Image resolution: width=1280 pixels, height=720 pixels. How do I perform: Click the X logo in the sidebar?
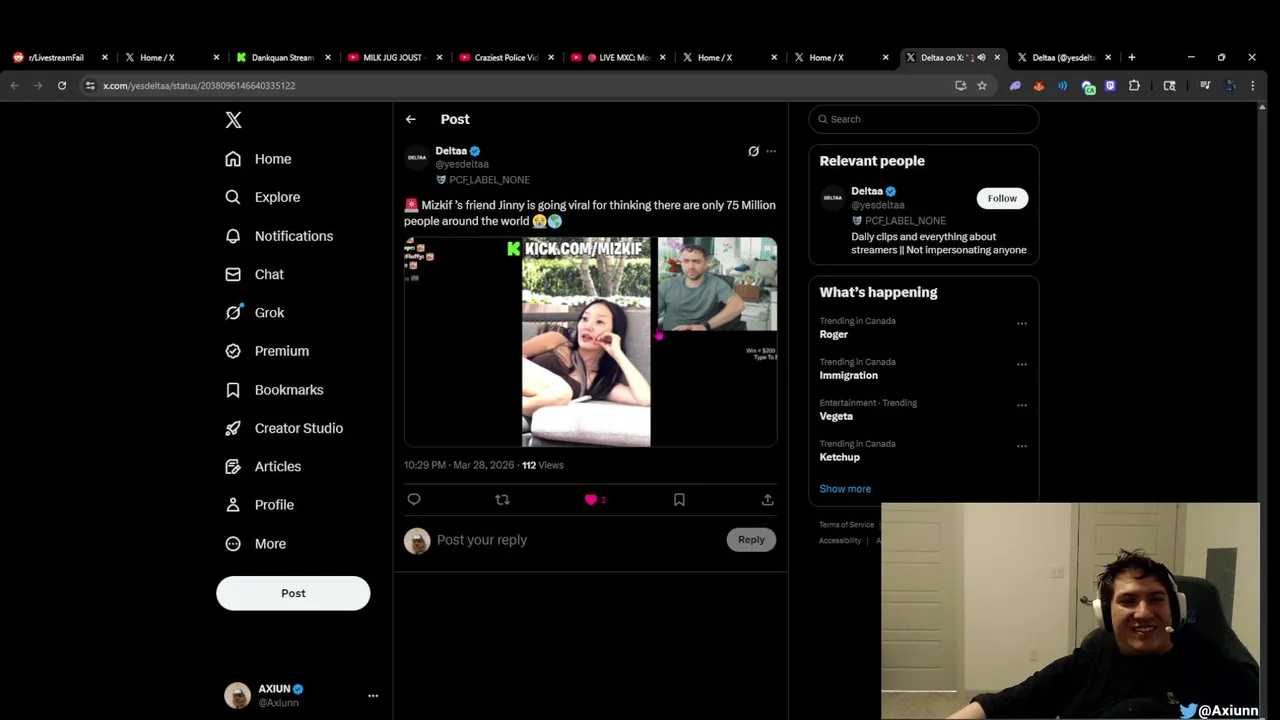click(x=233, y=120)
